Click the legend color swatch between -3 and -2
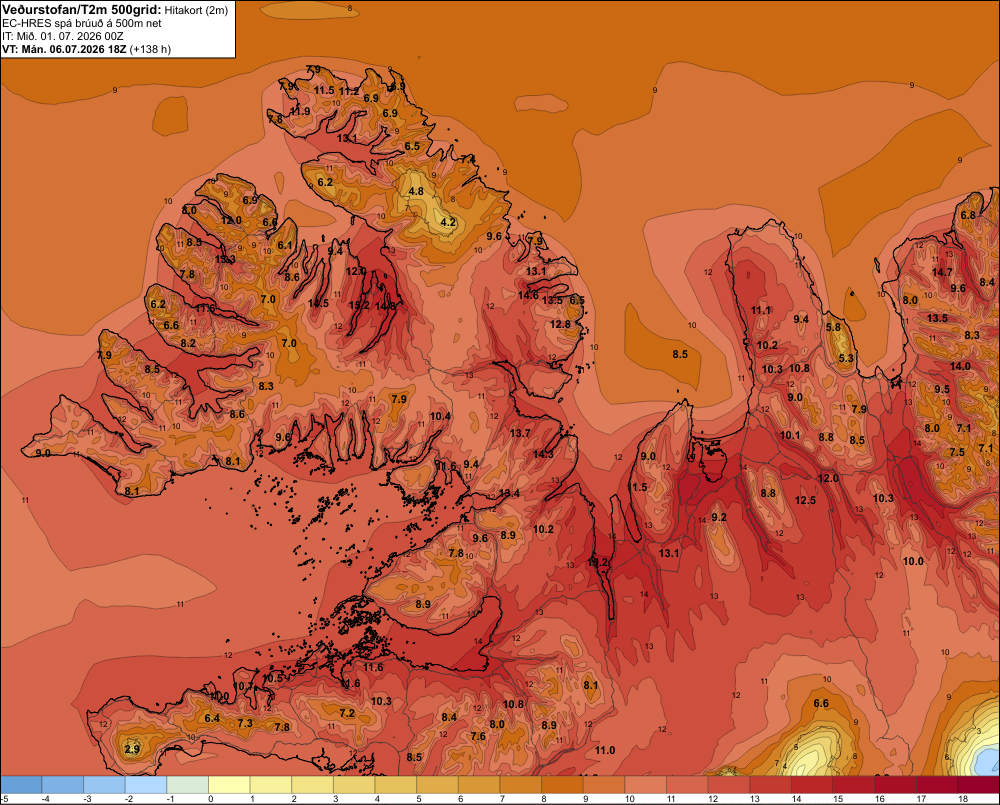The height and width of the screenshot is (805, 1000). point(105,785)
